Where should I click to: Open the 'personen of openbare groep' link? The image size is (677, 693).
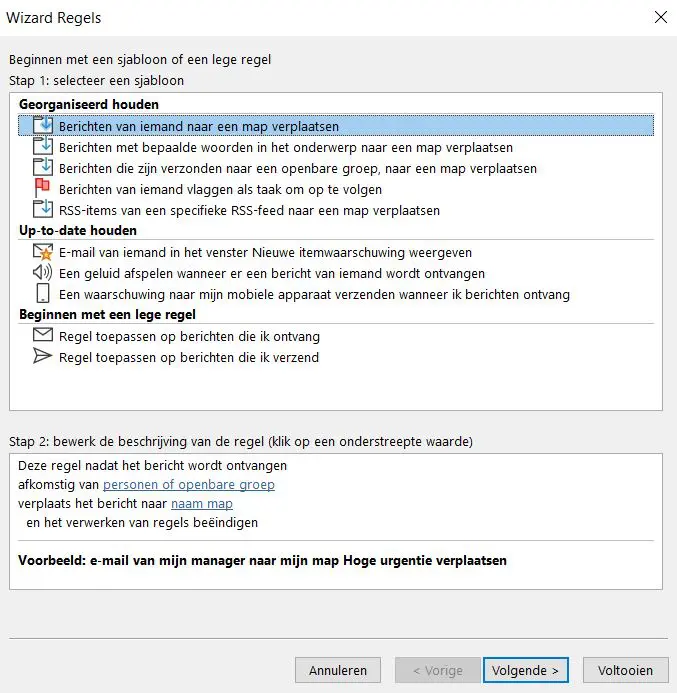click(x=189, y=485)
